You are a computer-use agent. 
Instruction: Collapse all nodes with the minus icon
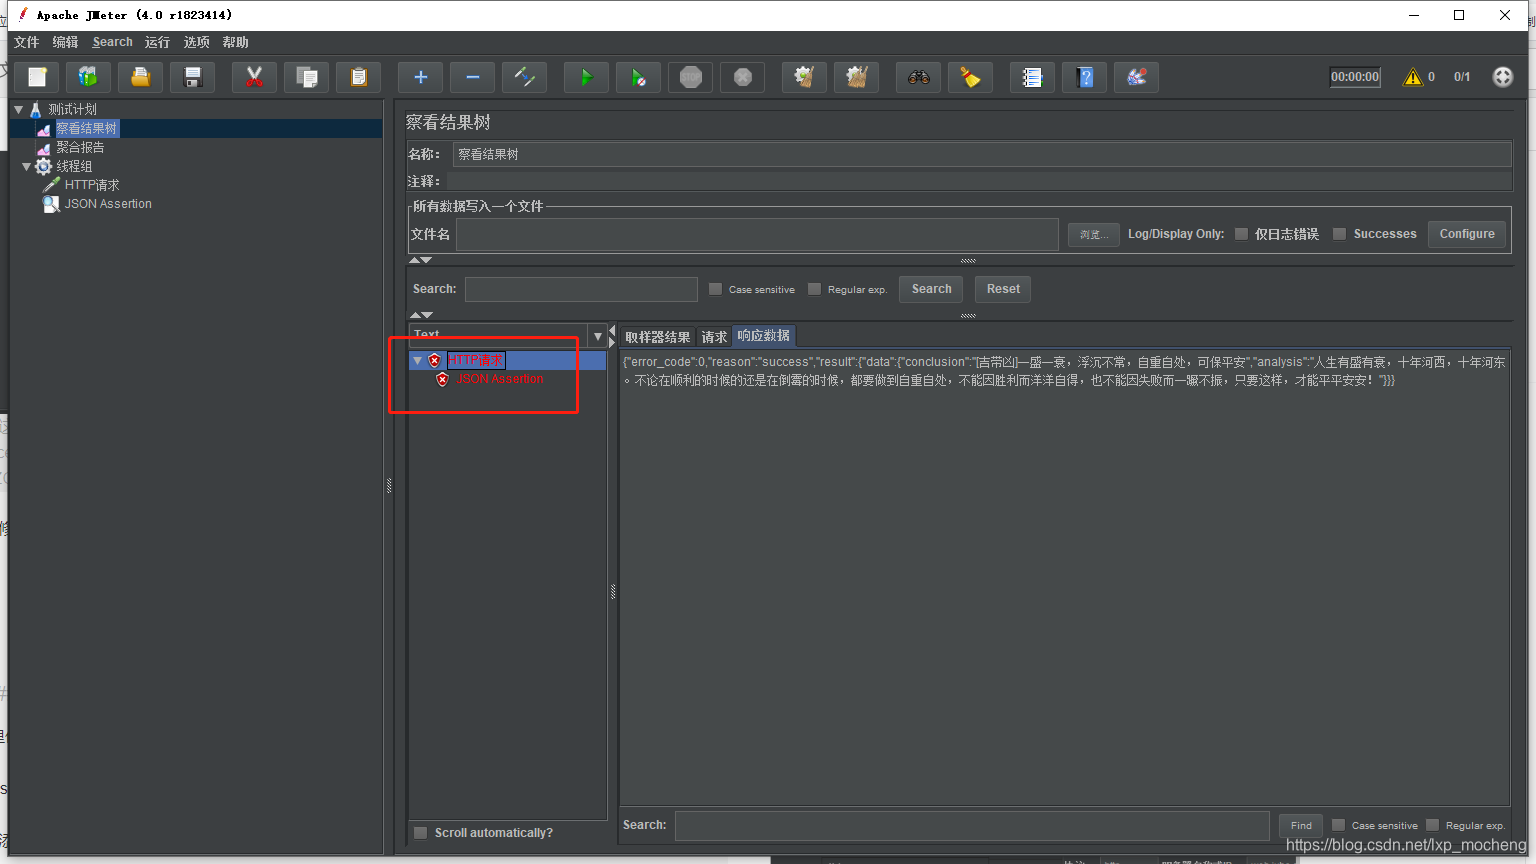[472, 77]
